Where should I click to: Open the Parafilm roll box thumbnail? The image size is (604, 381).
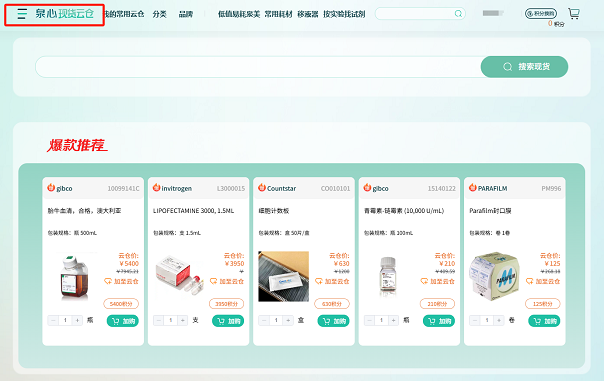[x=495, y=276]
